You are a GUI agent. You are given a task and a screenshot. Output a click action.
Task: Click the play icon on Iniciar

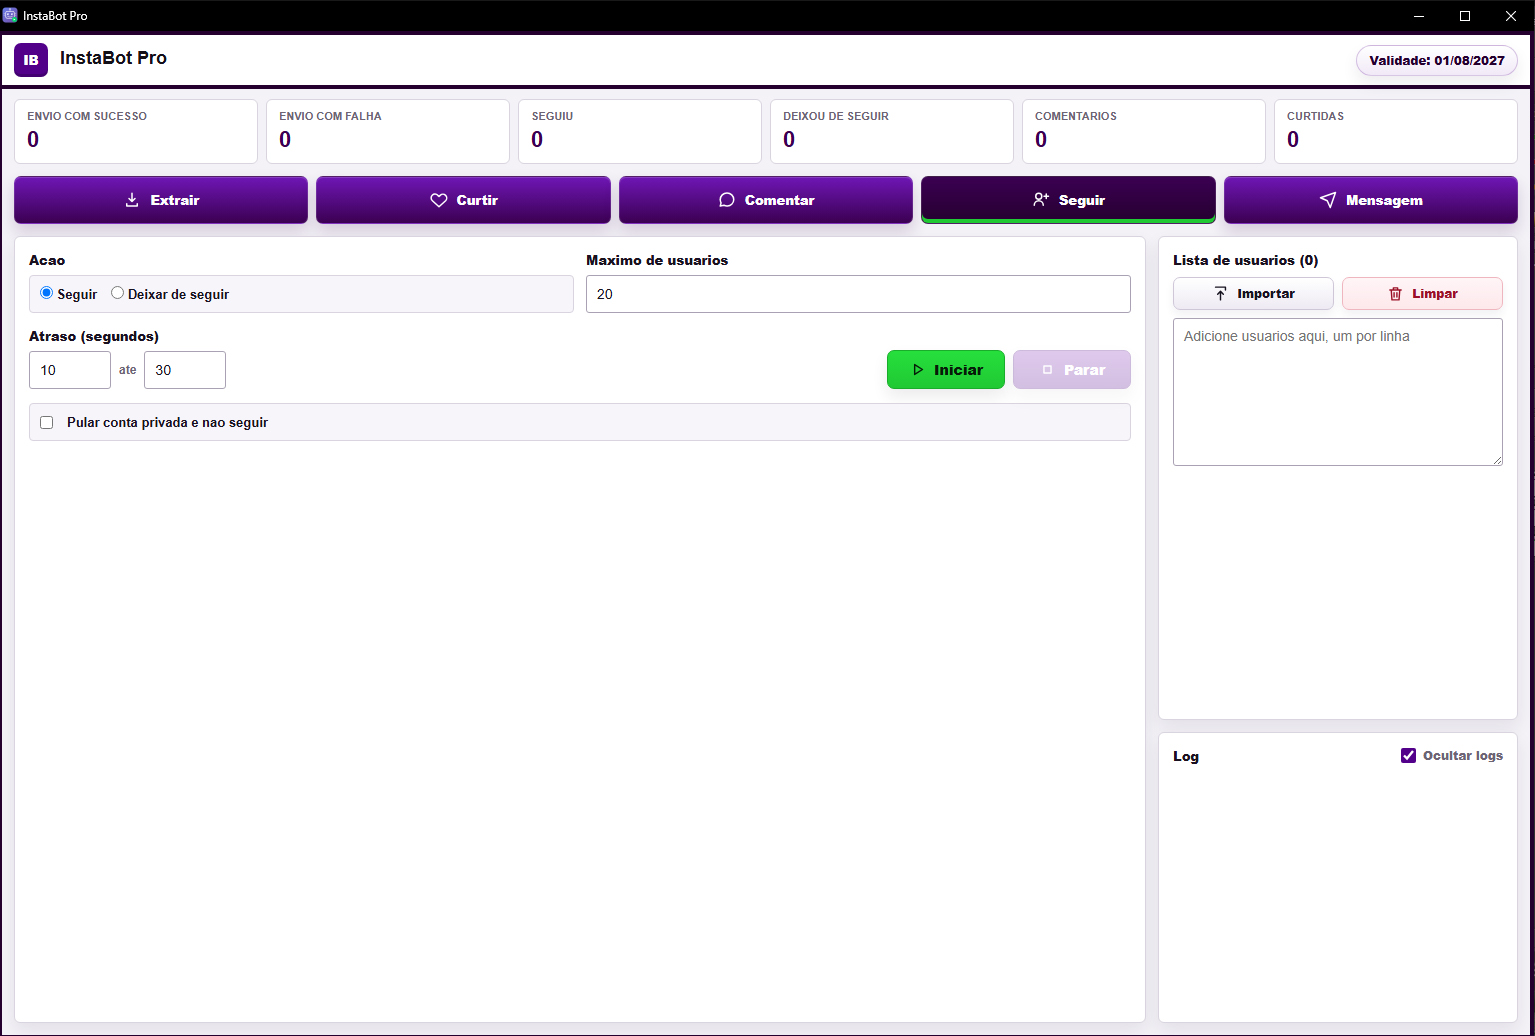[x=918, y=370]
